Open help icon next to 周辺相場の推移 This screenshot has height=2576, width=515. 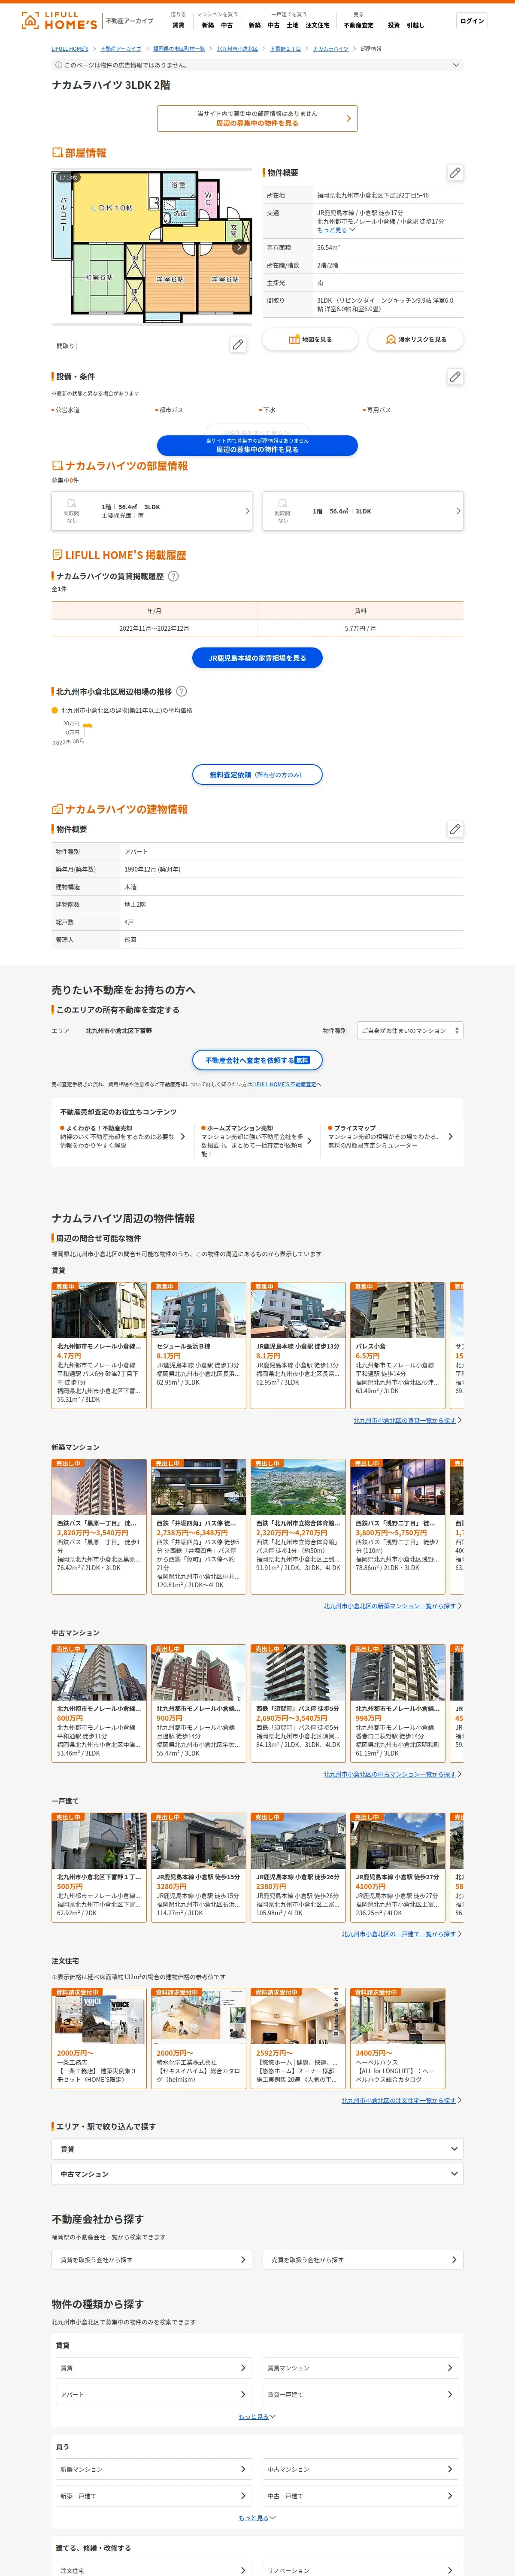pyautogui.click(x=181, y=691)
